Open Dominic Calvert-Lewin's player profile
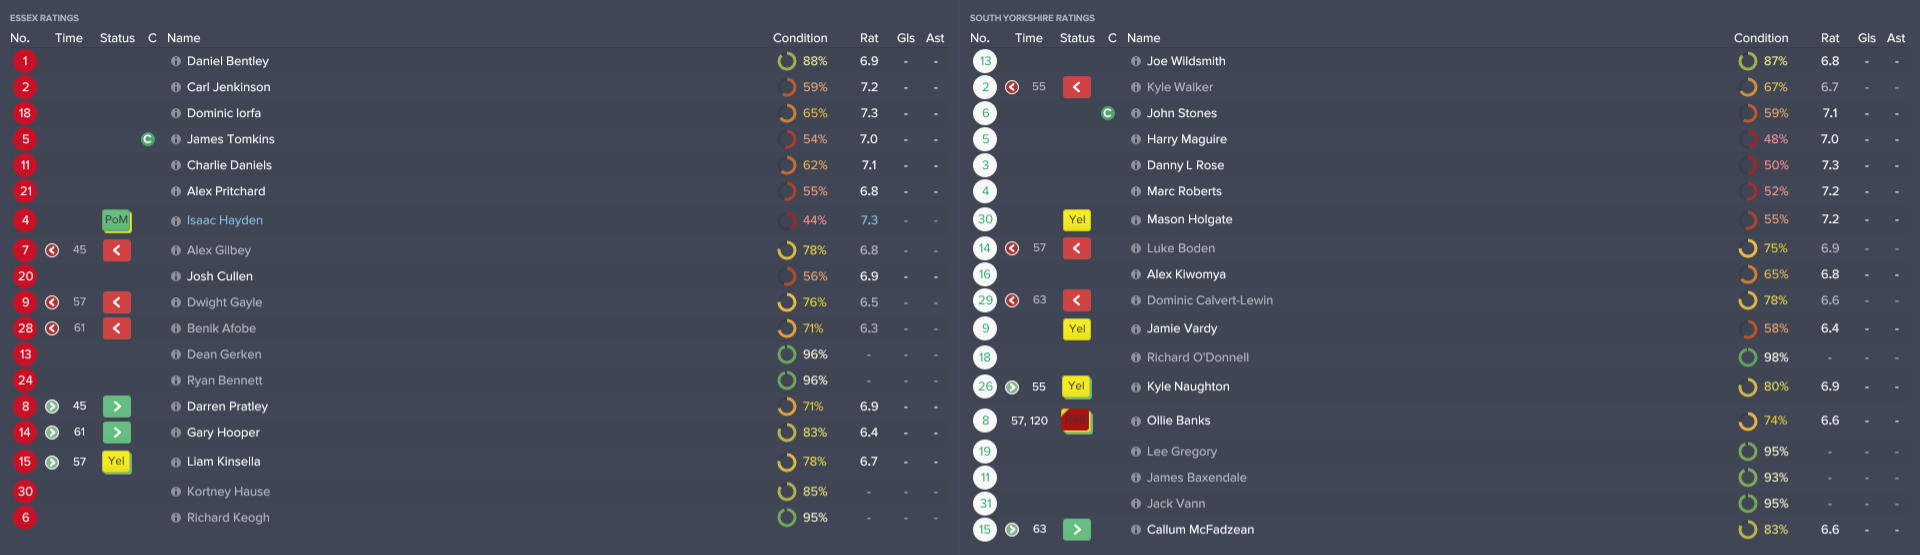The width and height of the screenshot is (1920, 555). tap(1209, 300)
